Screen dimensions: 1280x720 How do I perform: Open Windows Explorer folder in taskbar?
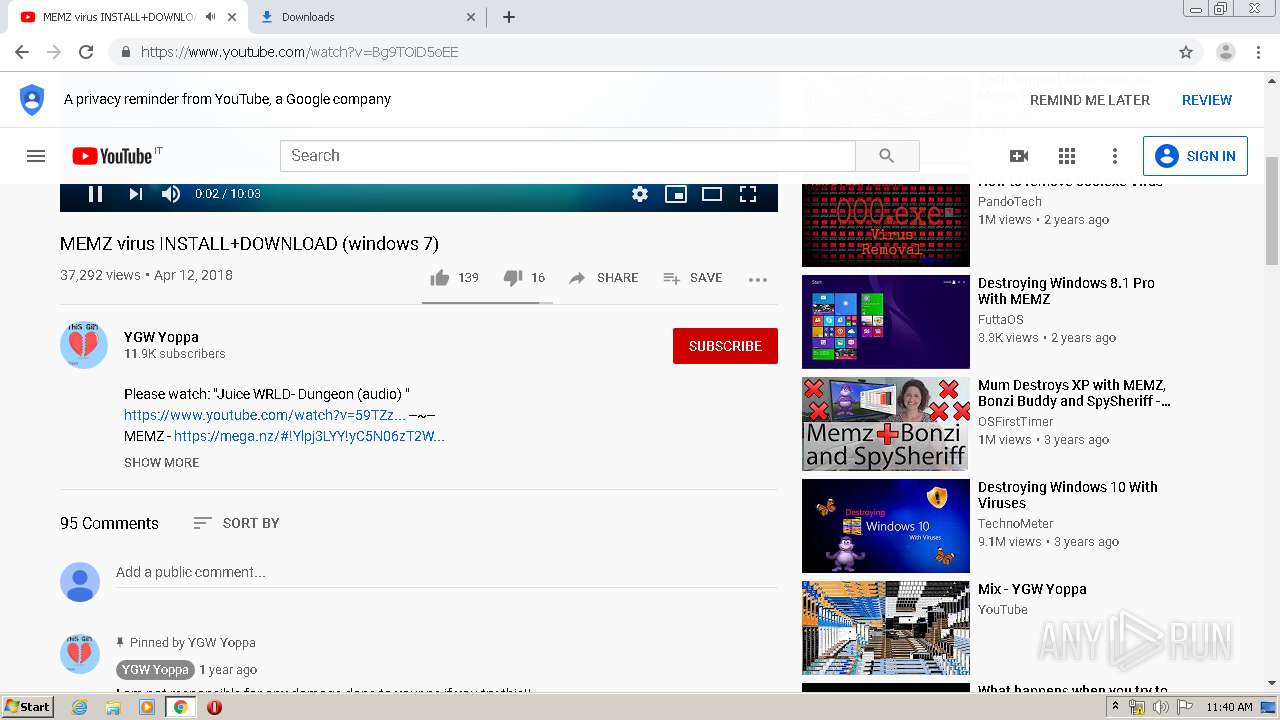tap(113, 707)
